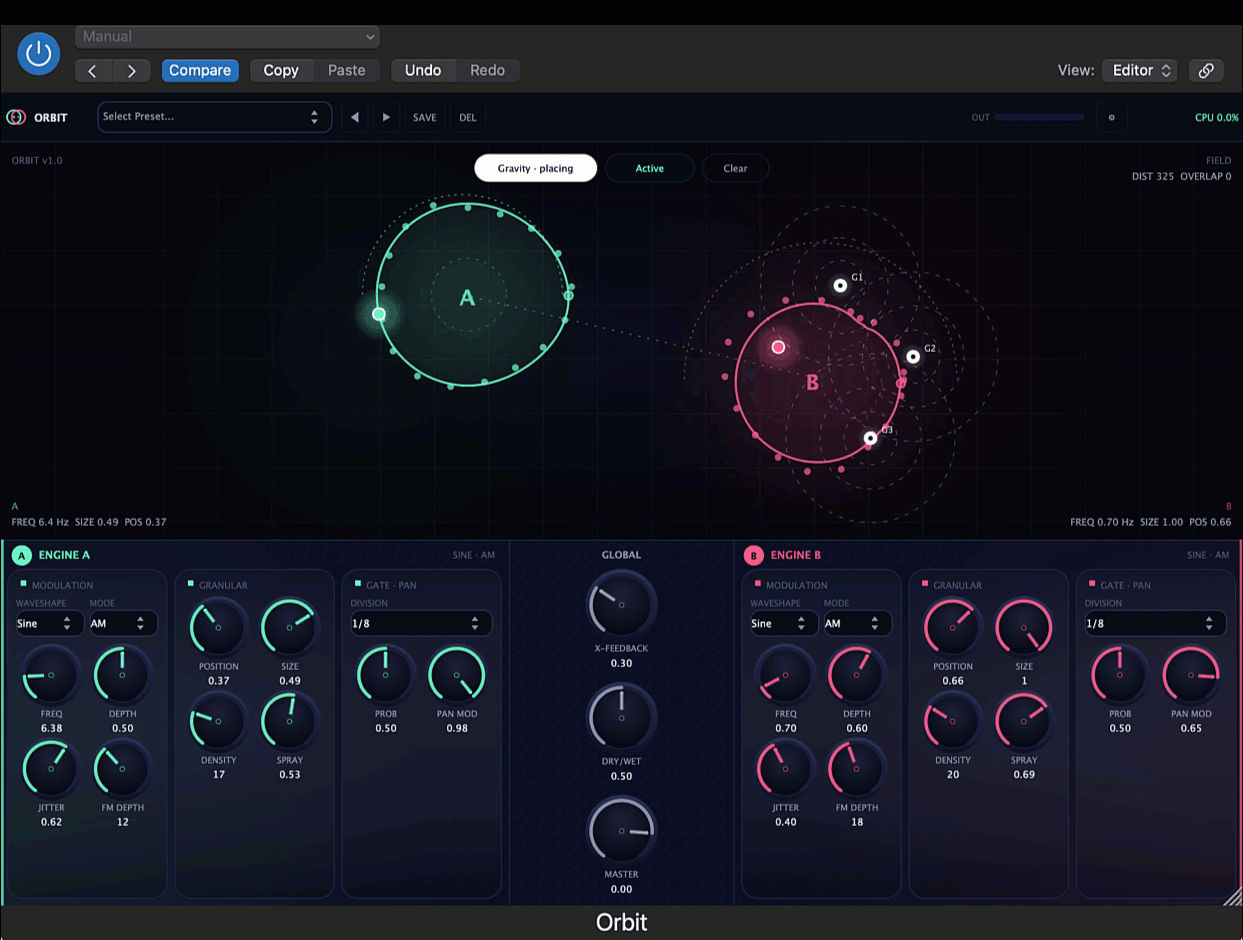Toggle Engine A Granular section indicator

coord(191,583)
